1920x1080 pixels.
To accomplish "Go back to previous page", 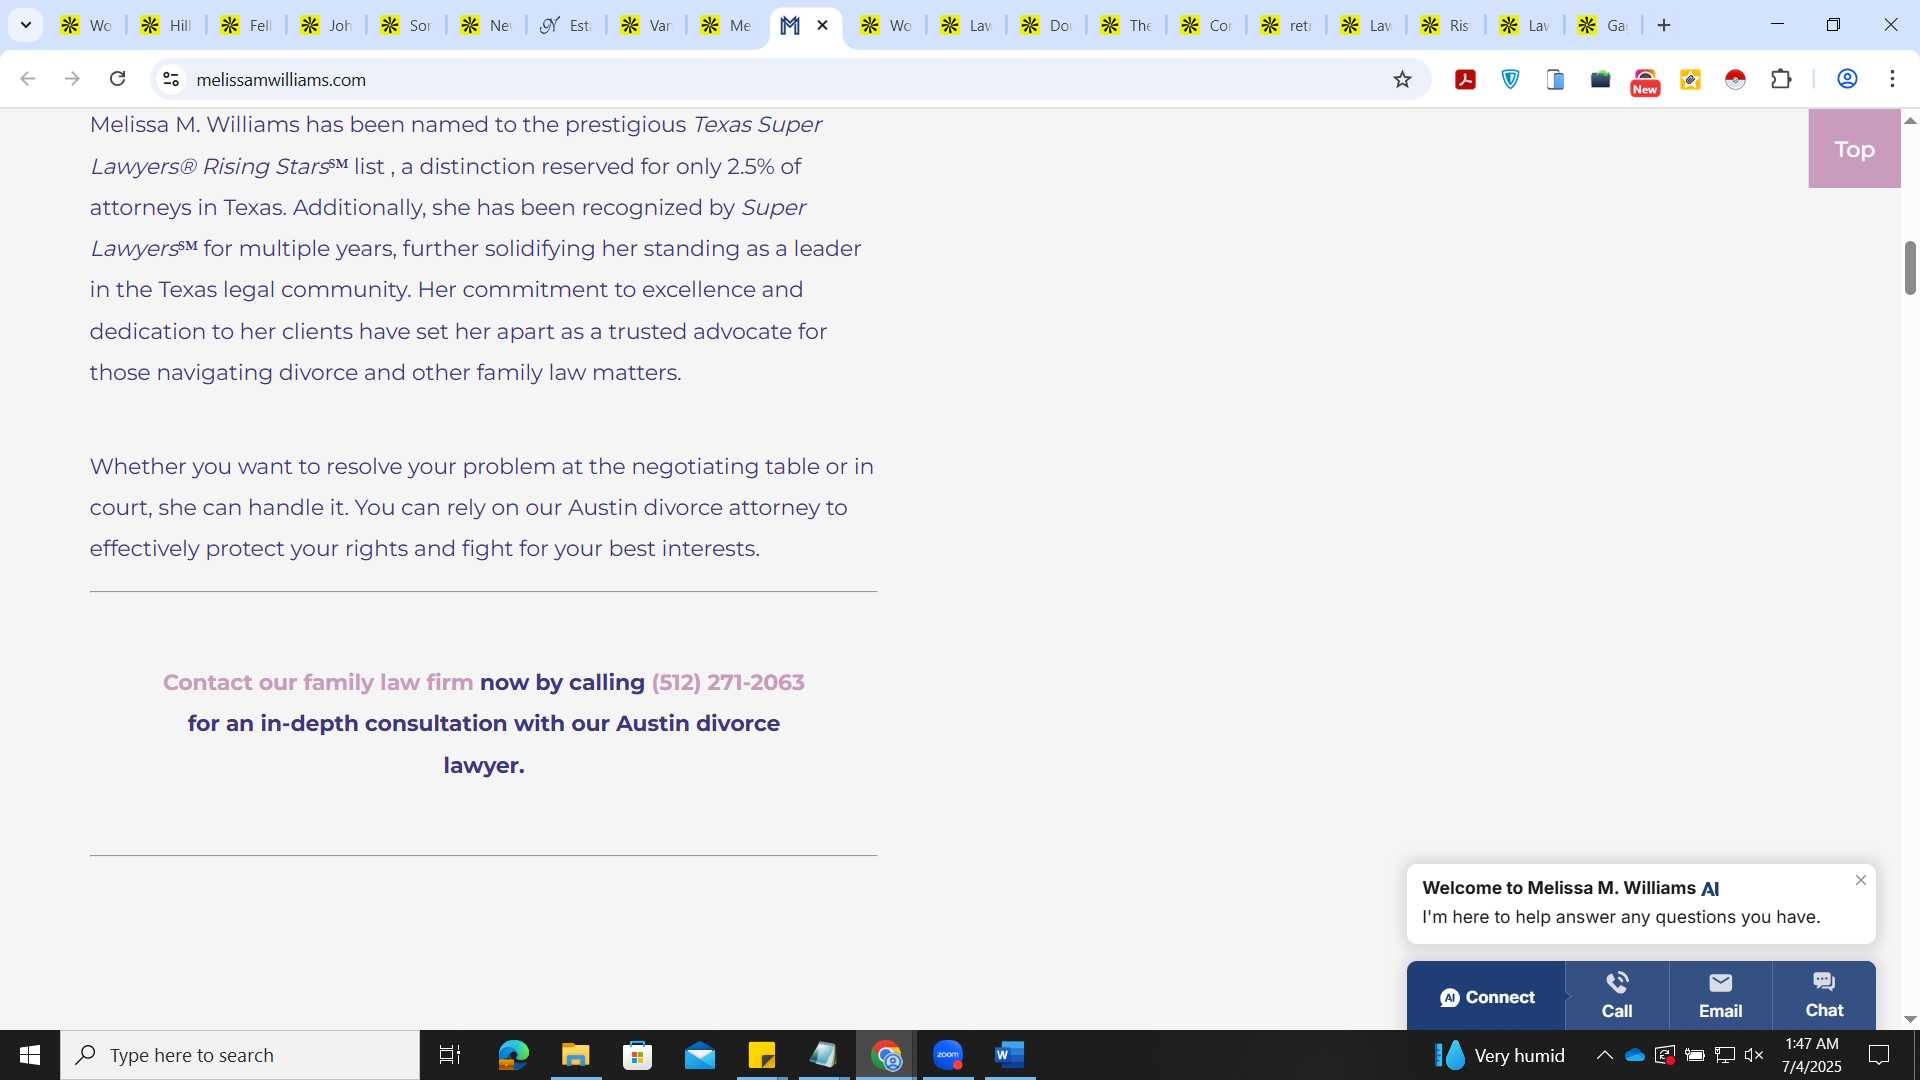I will point(28,79).
